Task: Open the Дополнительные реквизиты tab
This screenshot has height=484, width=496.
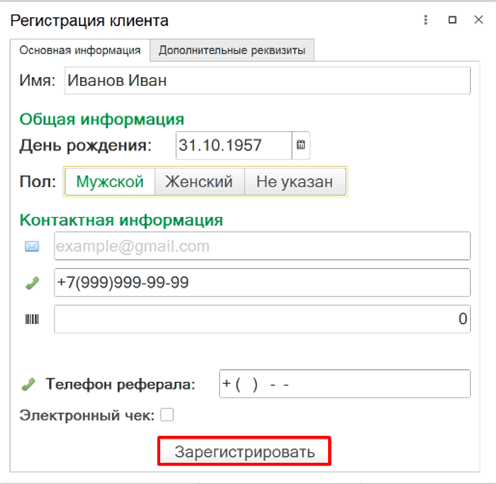Action: (232, 50)
